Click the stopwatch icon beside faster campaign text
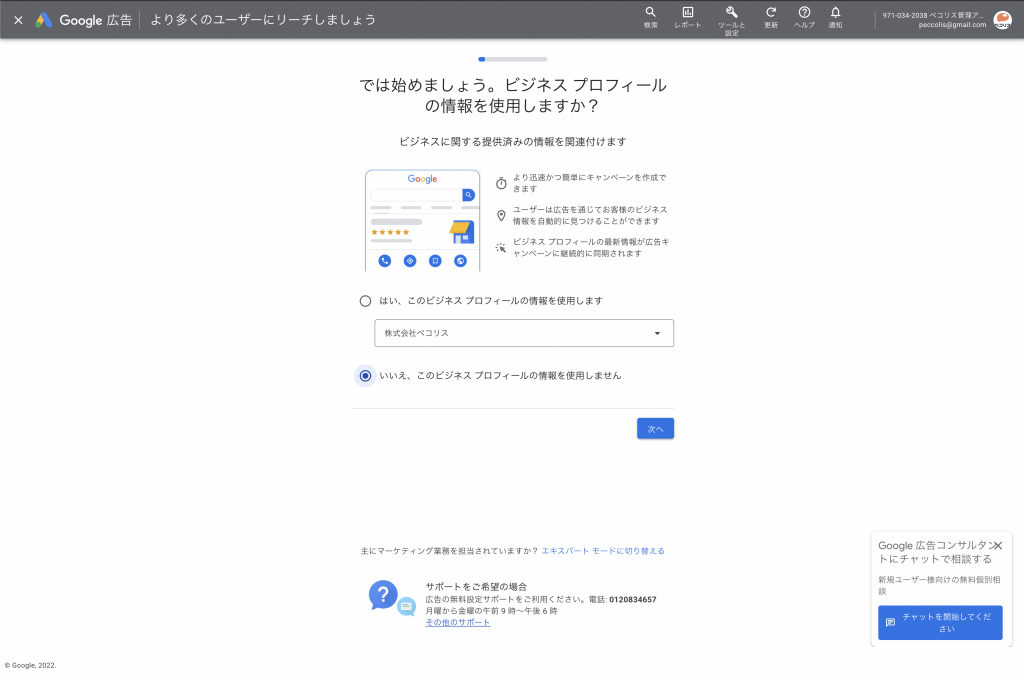1024x674 pixels. [501, 183]
